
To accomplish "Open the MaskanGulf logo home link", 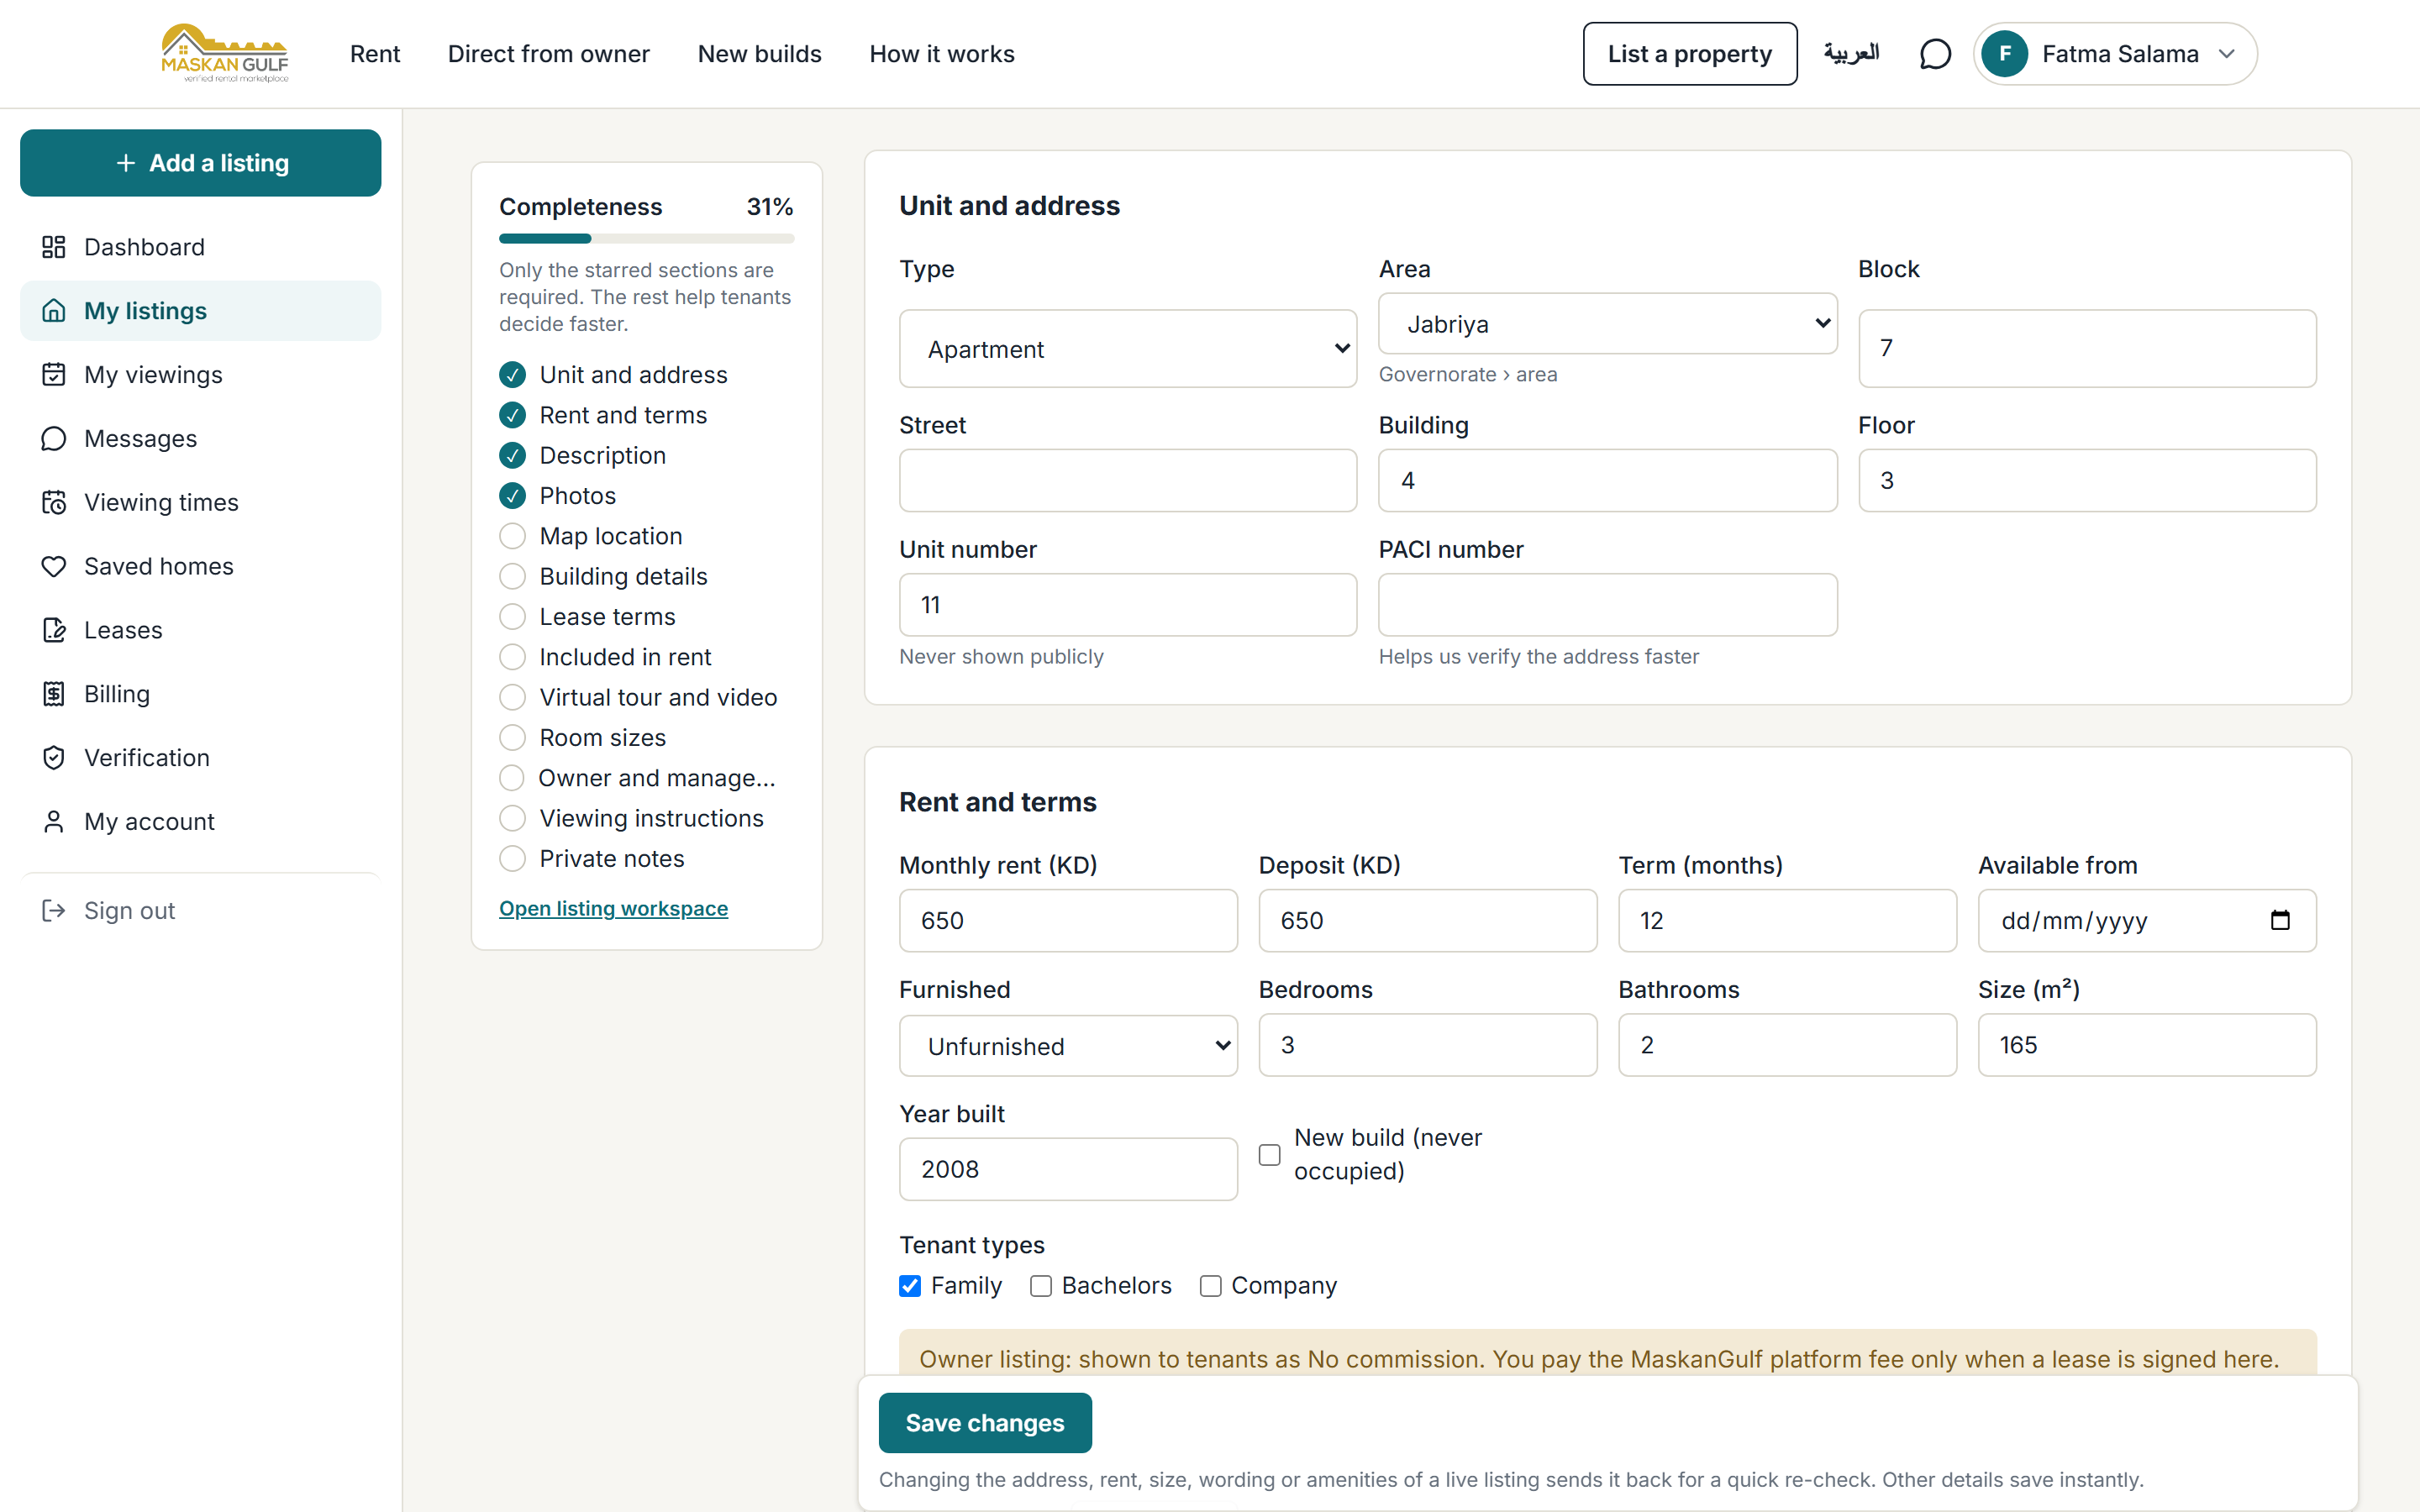I will (x=225, y=54).
